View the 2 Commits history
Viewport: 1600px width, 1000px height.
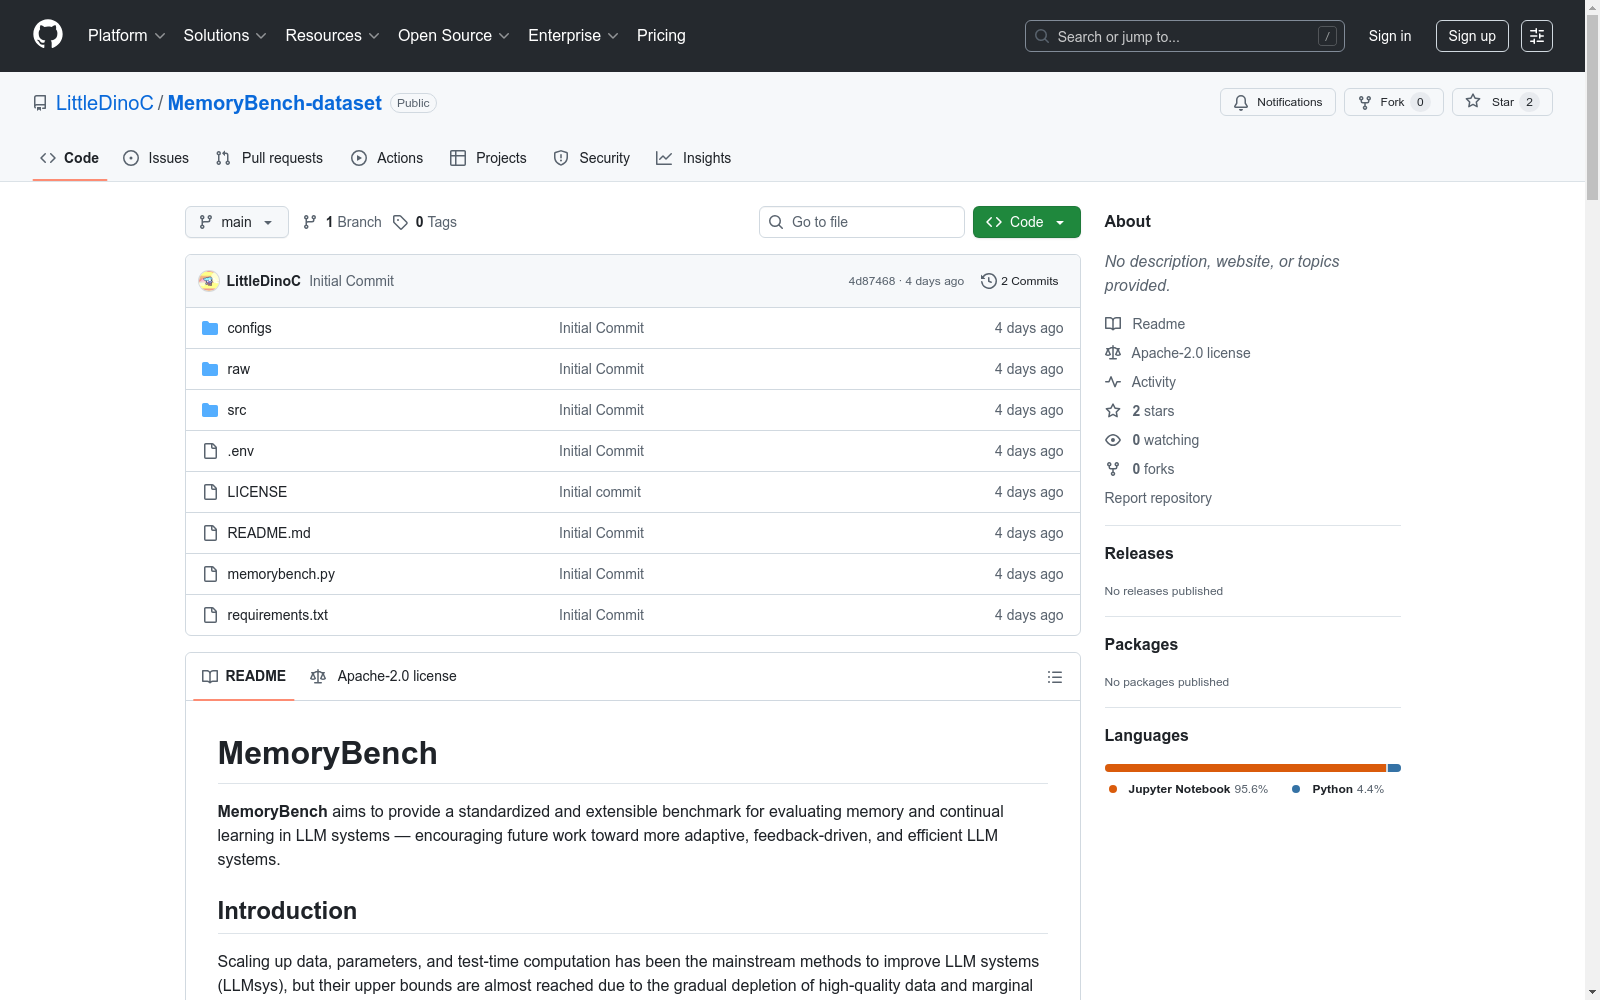1019,281
